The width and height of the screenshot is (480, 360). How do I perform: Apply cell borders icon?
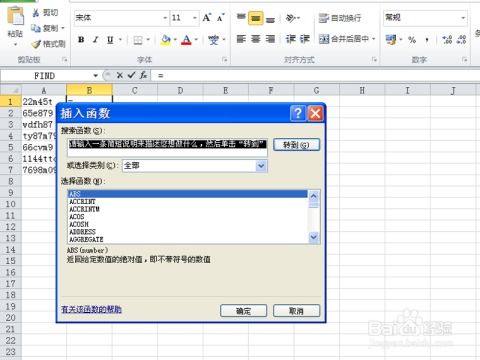(138, 40)
